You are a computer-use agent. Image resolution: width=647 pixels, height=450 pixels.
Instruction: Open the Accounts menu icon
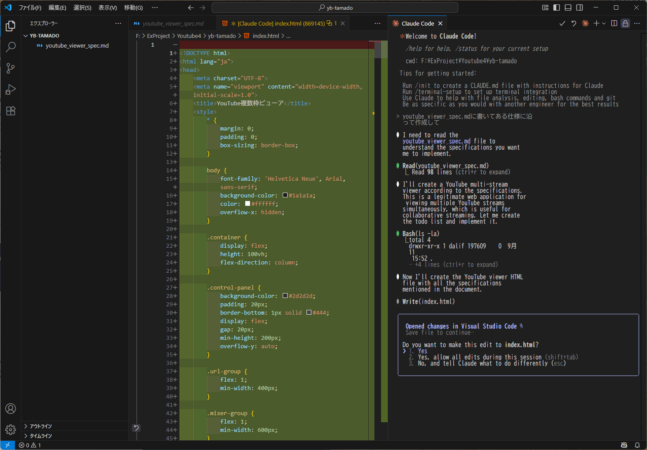(x=10, y=408)
